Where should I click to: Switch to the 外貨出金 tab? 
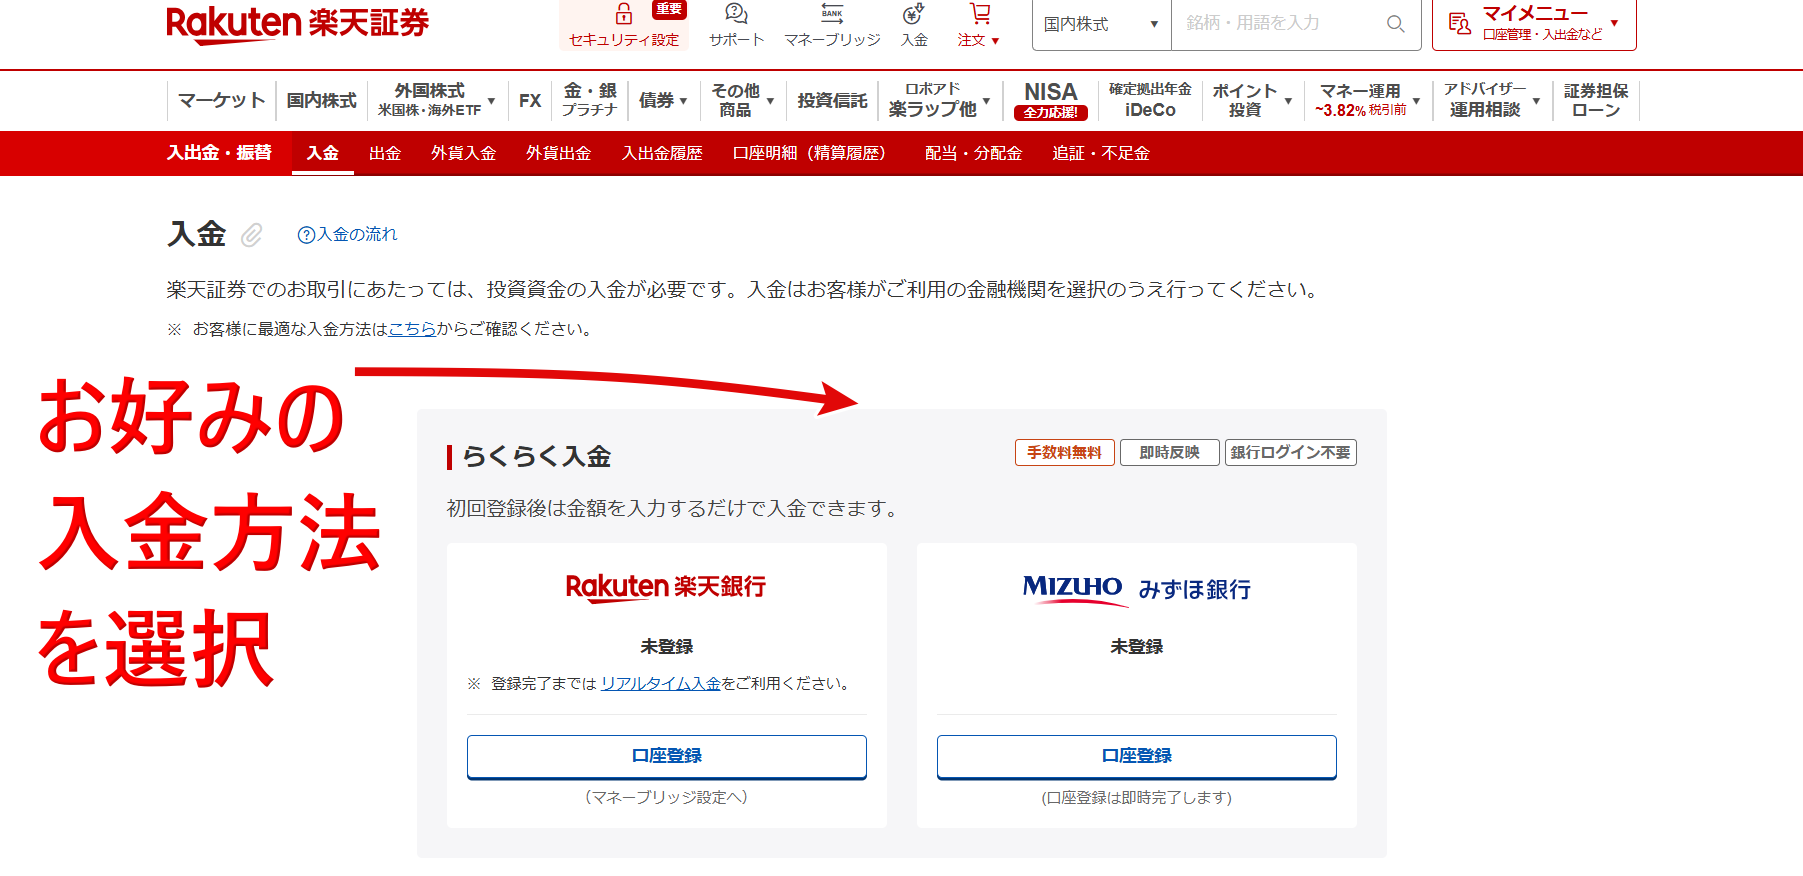coord(558,153)
